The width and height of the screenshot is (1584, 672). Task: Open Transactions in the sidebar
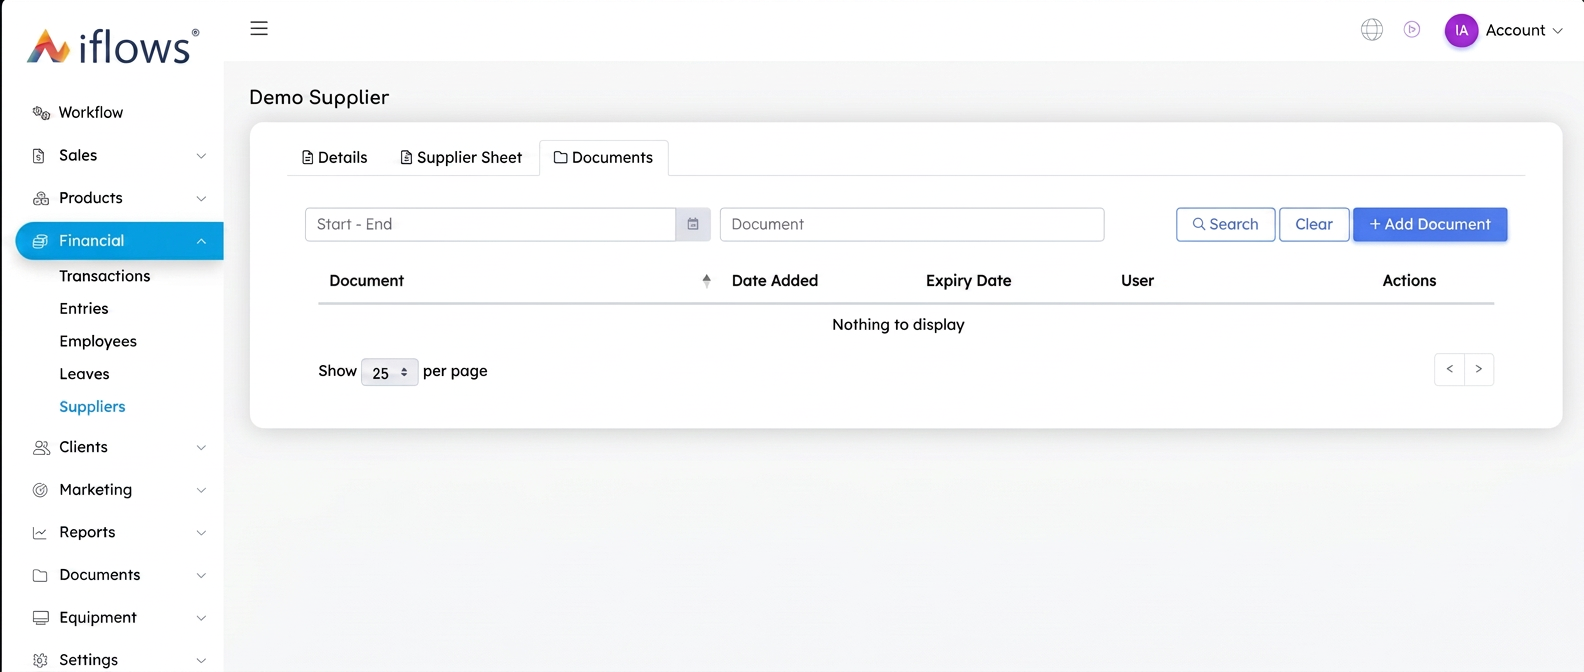[x=105, y=276]
